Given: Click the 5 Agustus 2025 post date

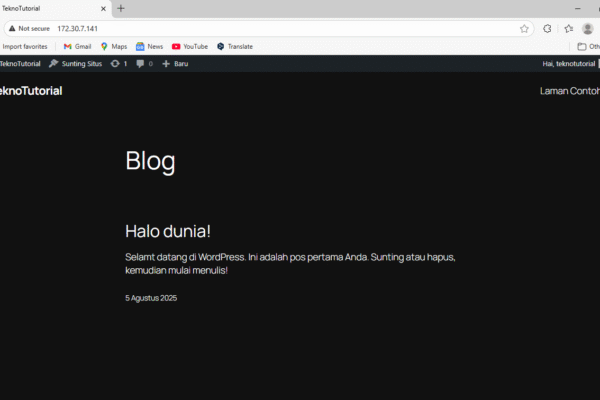Looking at the screenshot, I should click(x=151, y=298).
